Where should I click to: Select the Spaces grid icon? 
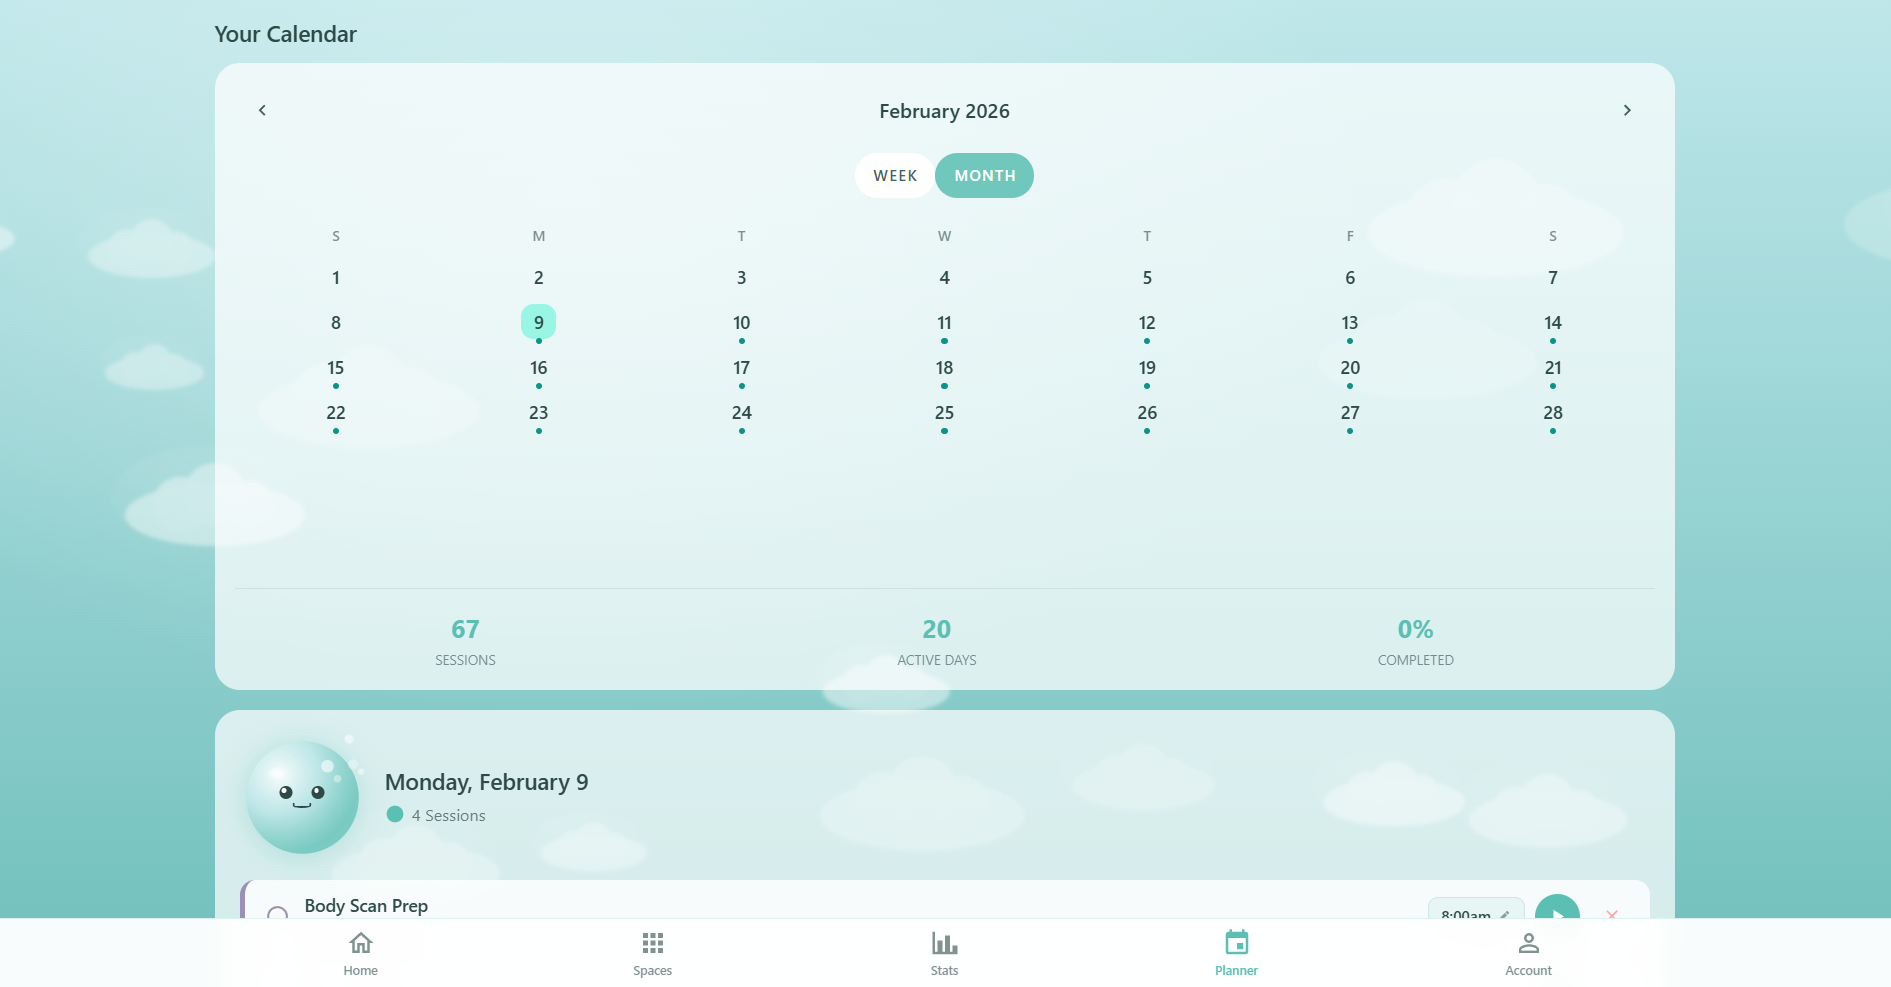click(x=652, y=951)
